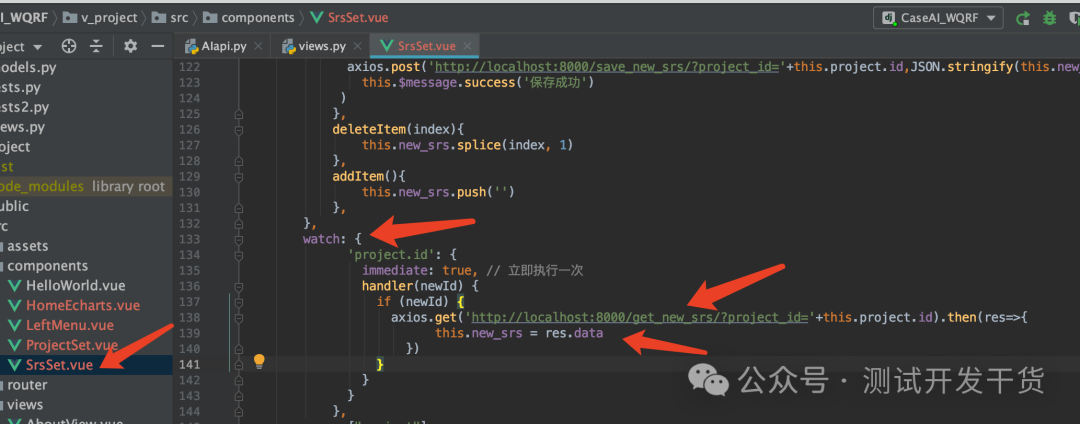Fold the 'project.id' block at line 134

pyautogui.click(x=239, y=255)
